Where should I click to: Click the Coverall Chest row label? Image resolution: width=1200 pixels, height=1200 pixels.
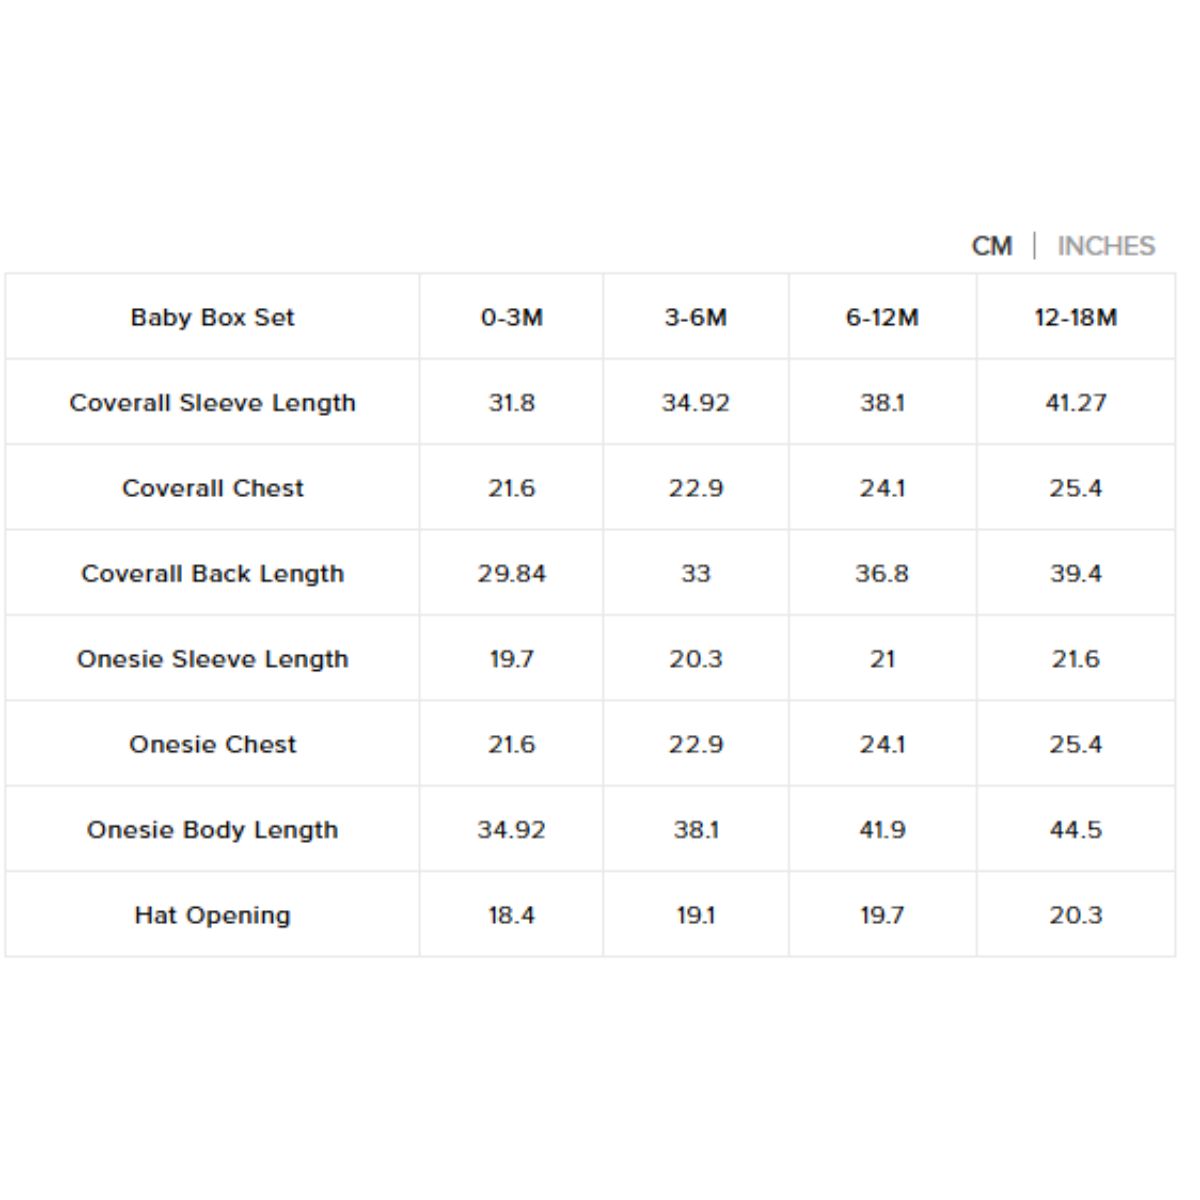[x=212, y=488]
